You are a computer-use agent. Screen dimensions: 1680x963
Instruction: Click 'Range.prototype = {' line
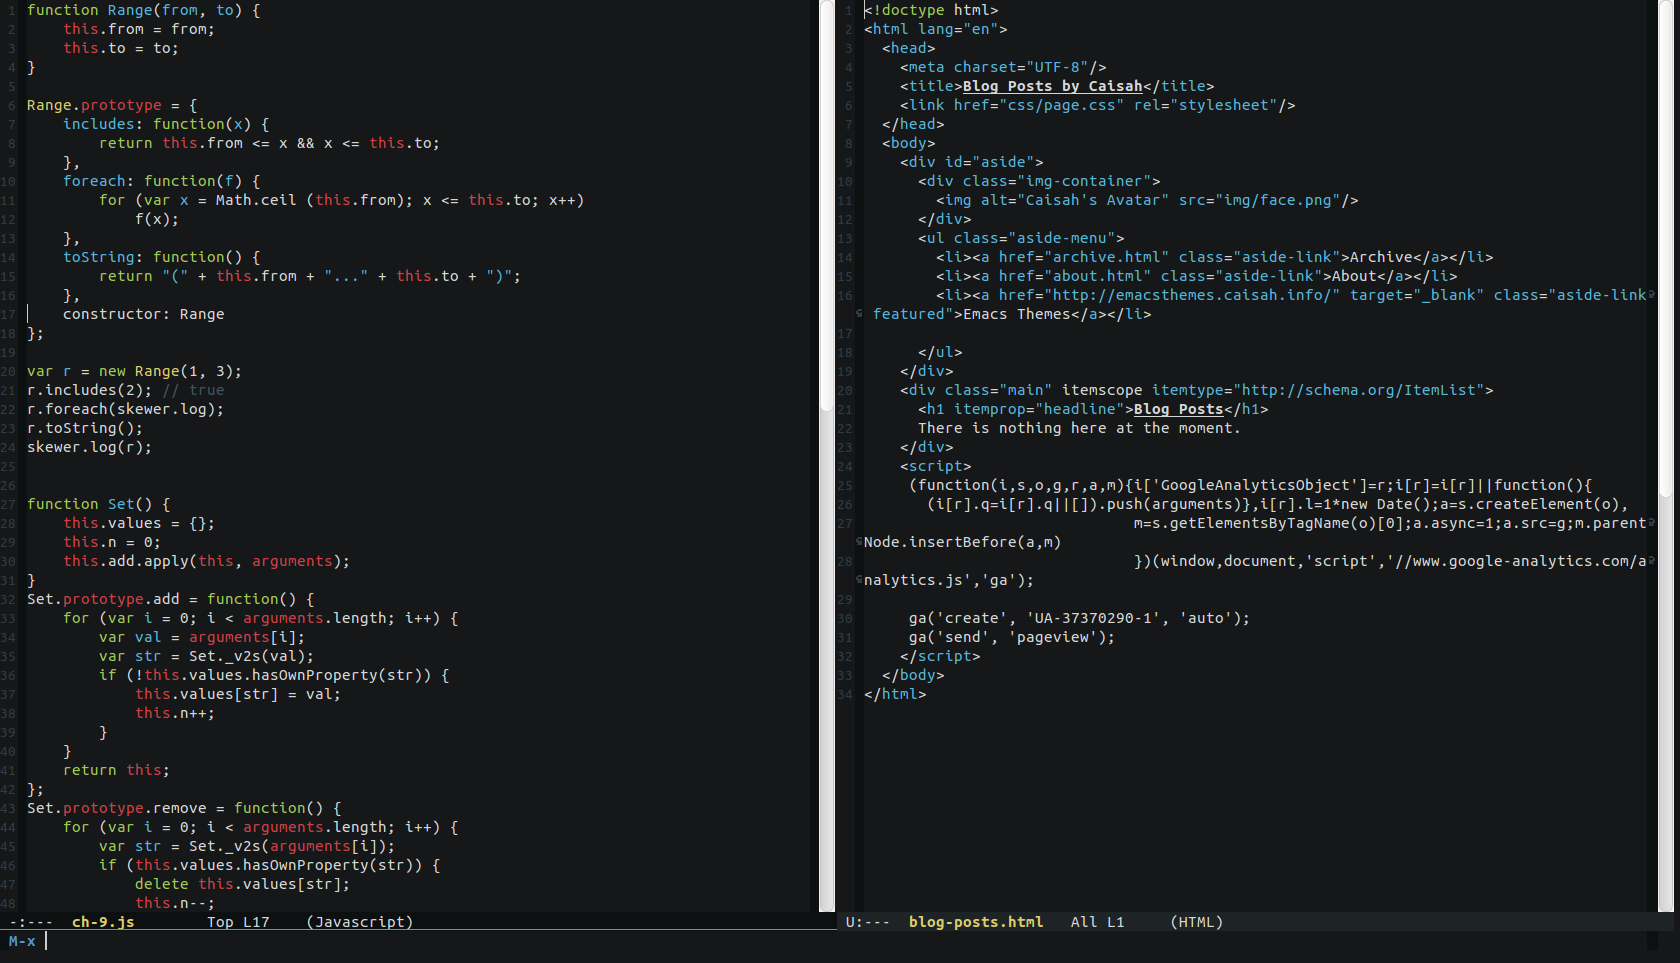[112, 105]
